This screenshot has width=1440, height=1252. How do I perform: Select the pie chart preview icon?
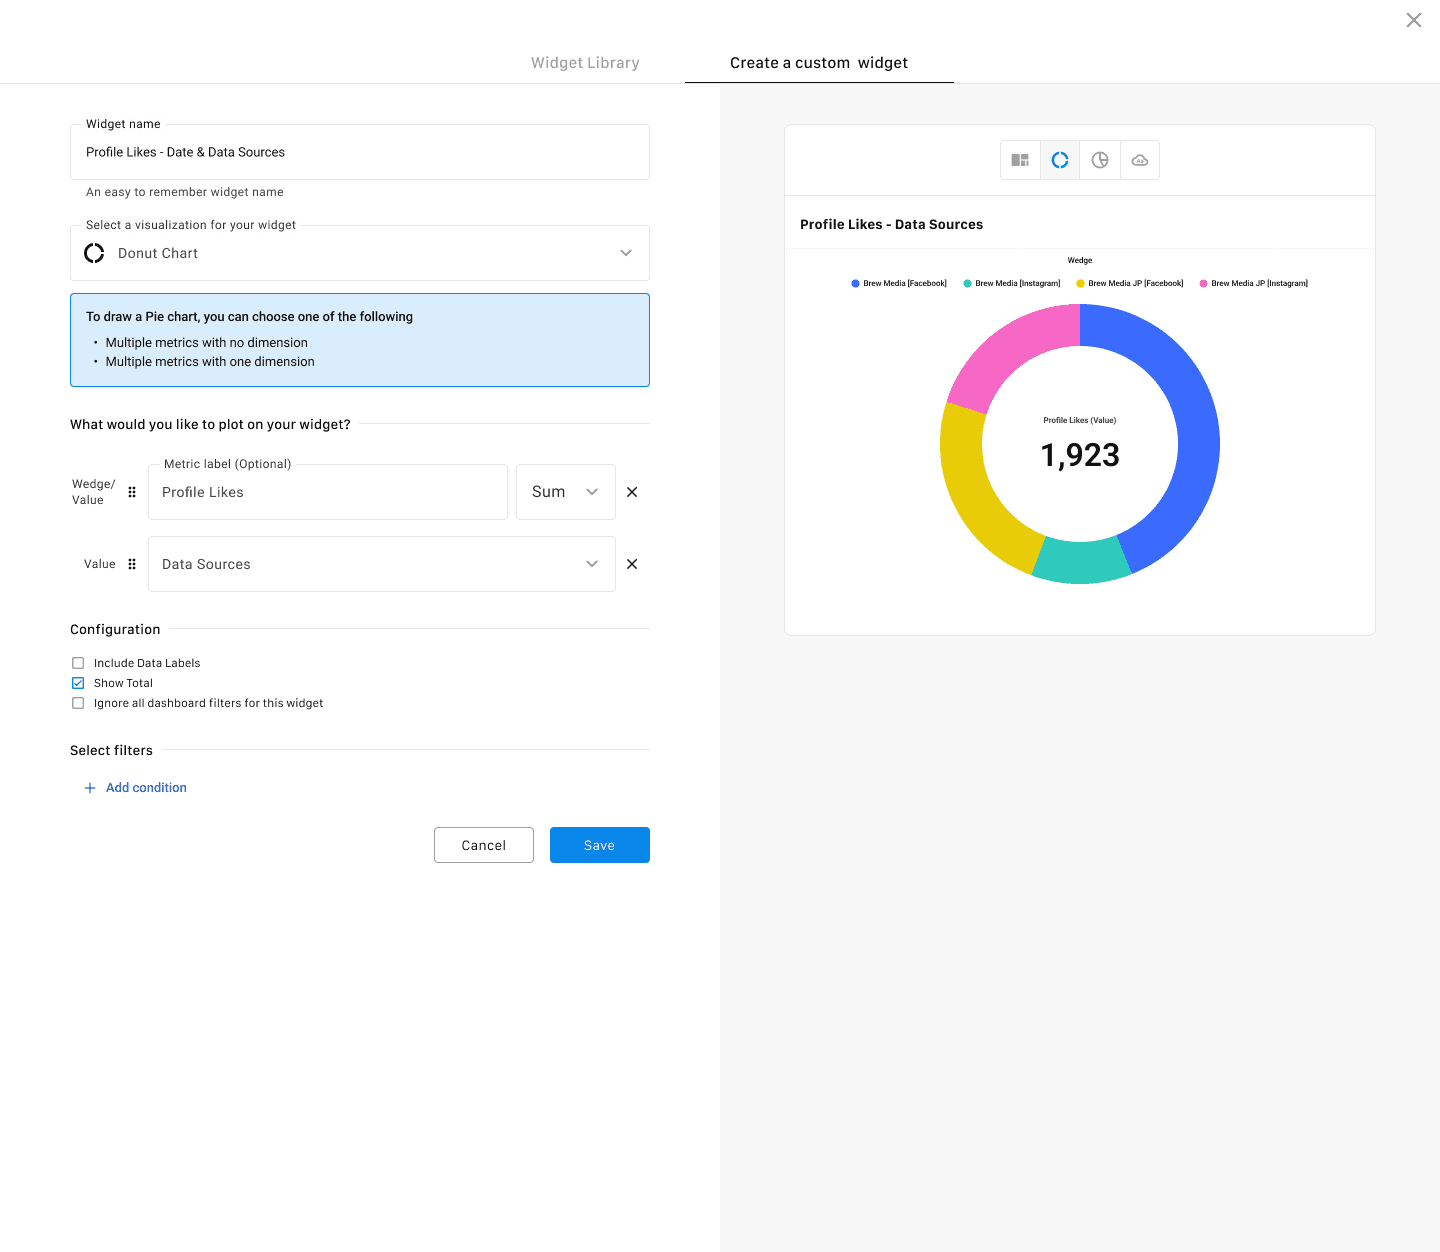[x=1100, y=160]
